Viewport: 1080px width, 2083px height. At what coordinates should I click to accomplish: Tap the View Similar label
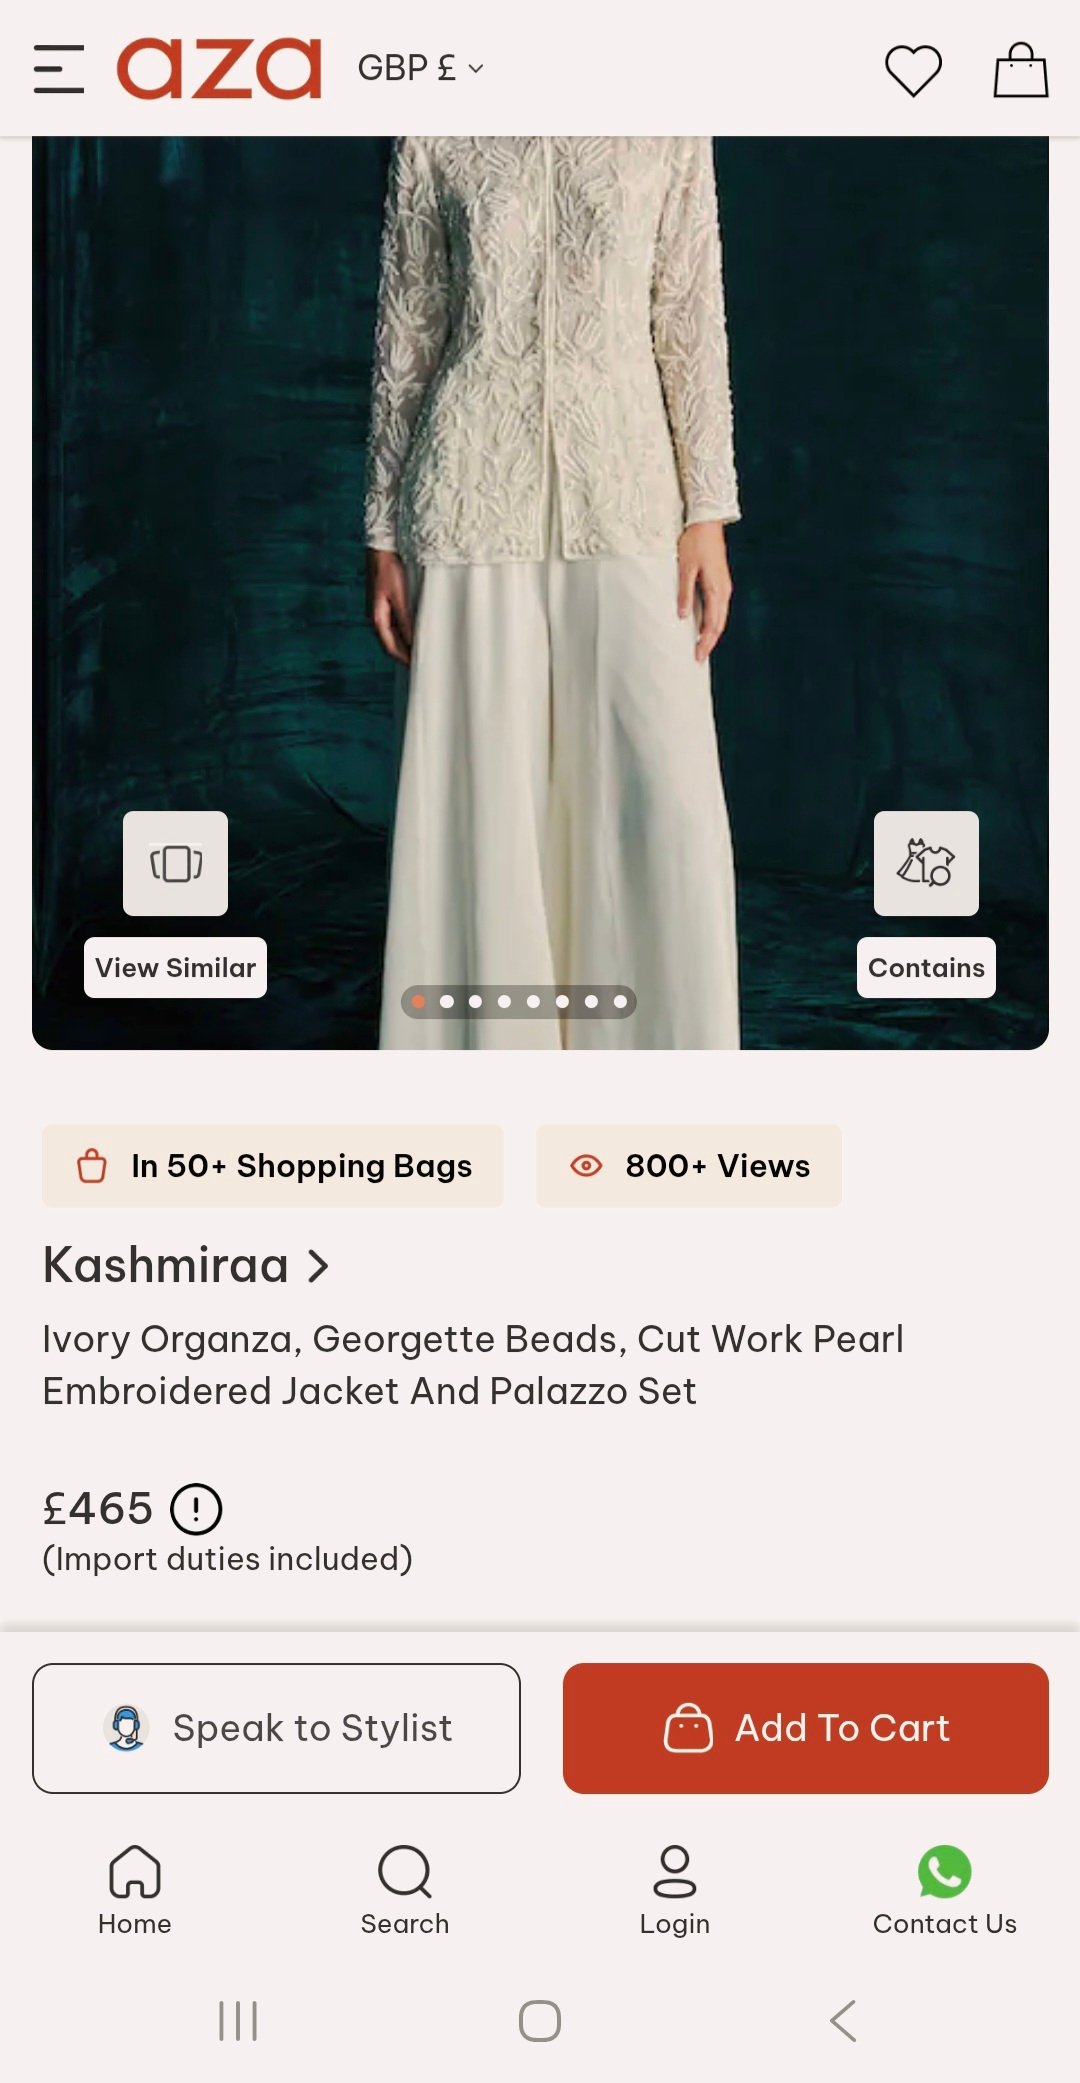175,968
